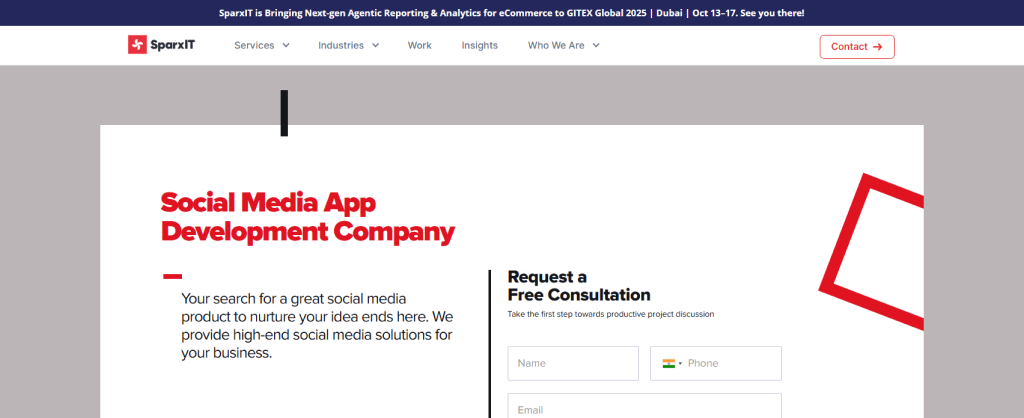The image size is (1024, 418).
Task: Click the Social Media App Development Company heading
Action: pos(307,217)
